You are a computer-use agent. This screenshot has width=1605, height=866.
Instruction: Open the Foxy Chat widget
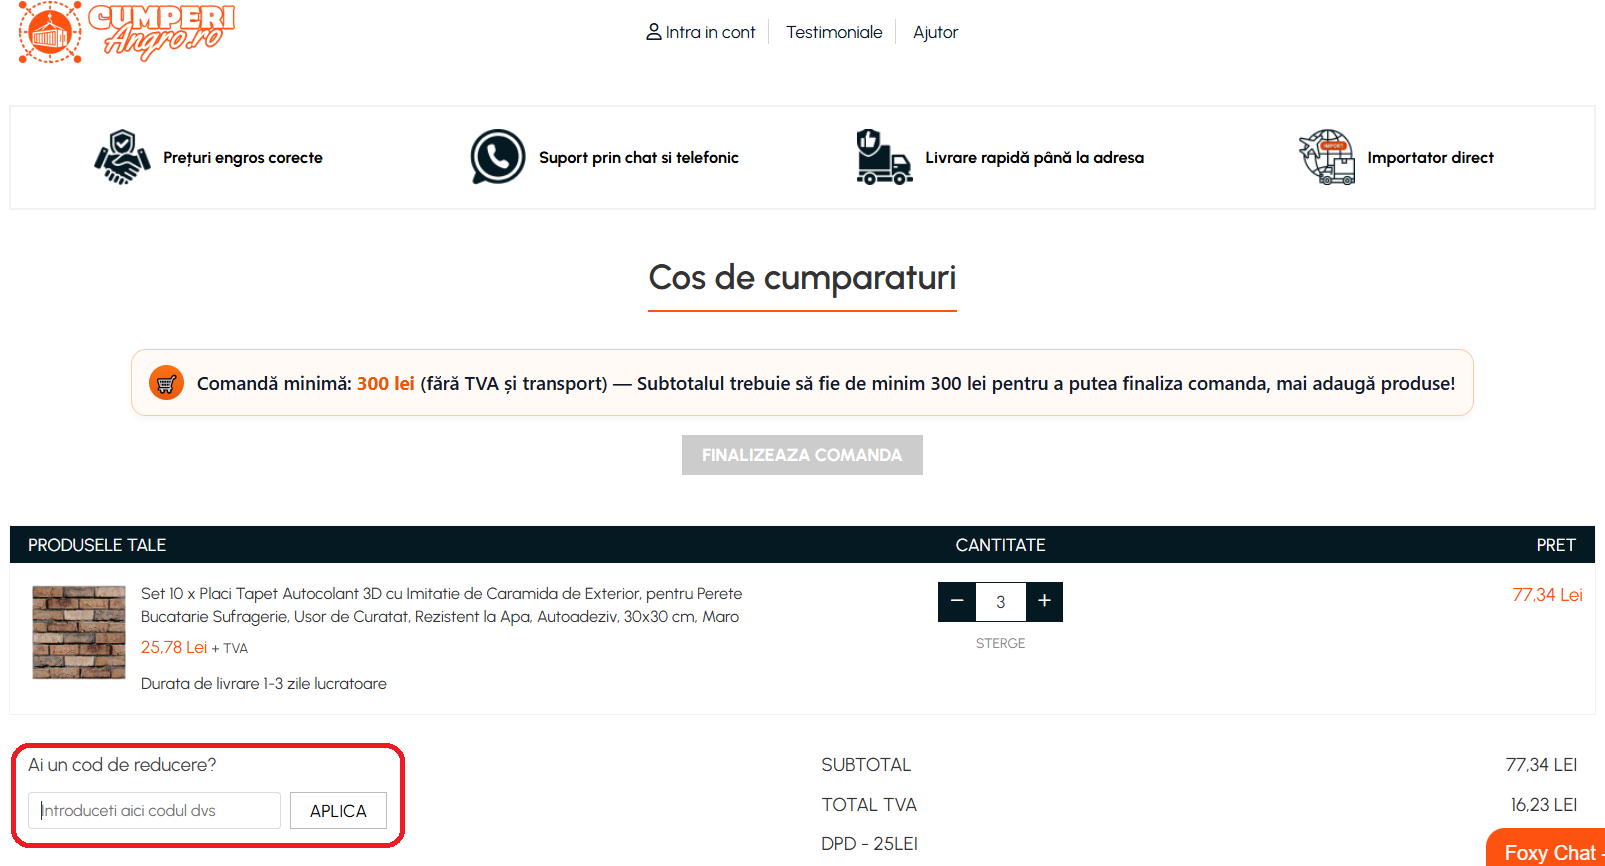point(1548,851)
